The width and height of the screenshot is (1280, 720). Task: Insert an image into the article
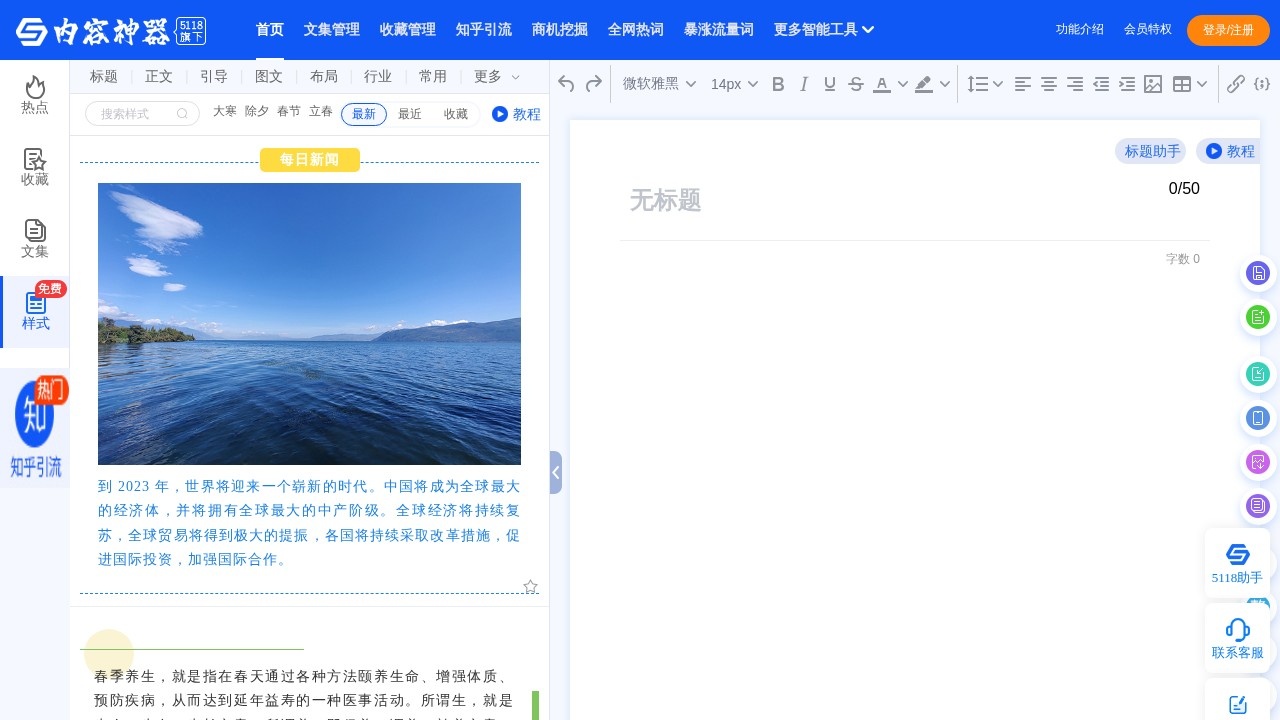point(1153,84)
